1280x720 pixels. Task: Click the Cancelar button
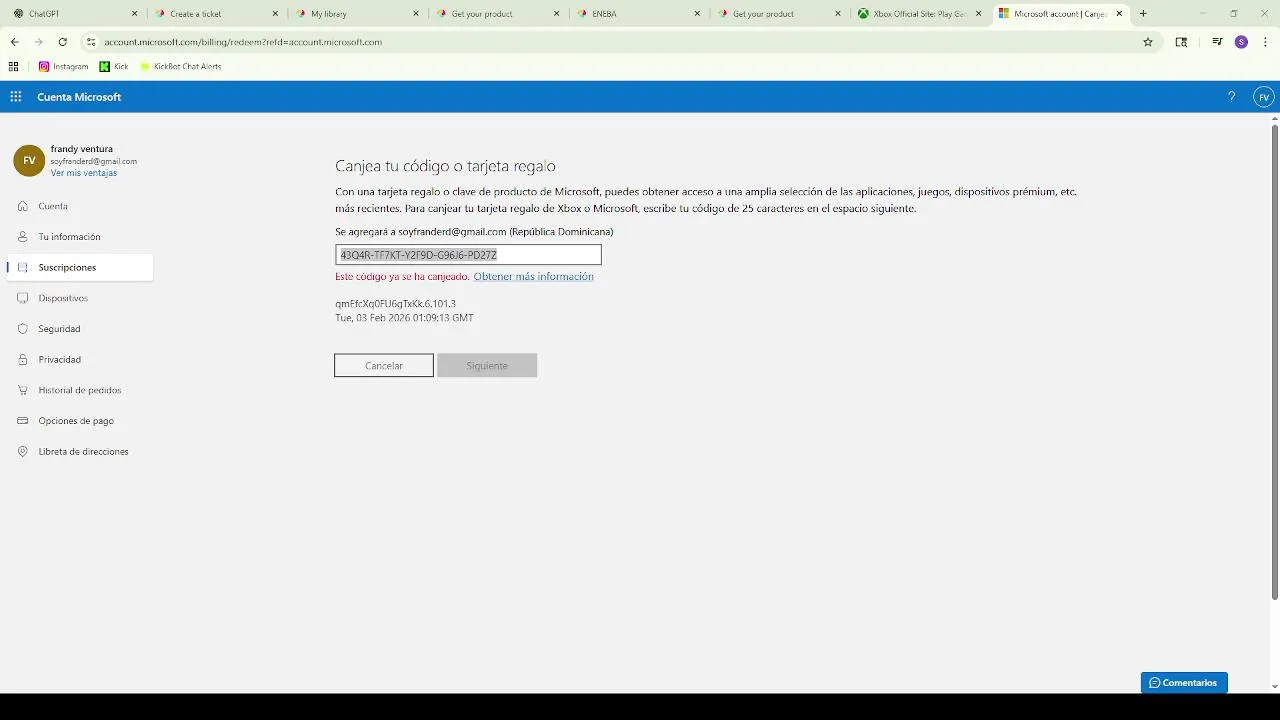384,365
